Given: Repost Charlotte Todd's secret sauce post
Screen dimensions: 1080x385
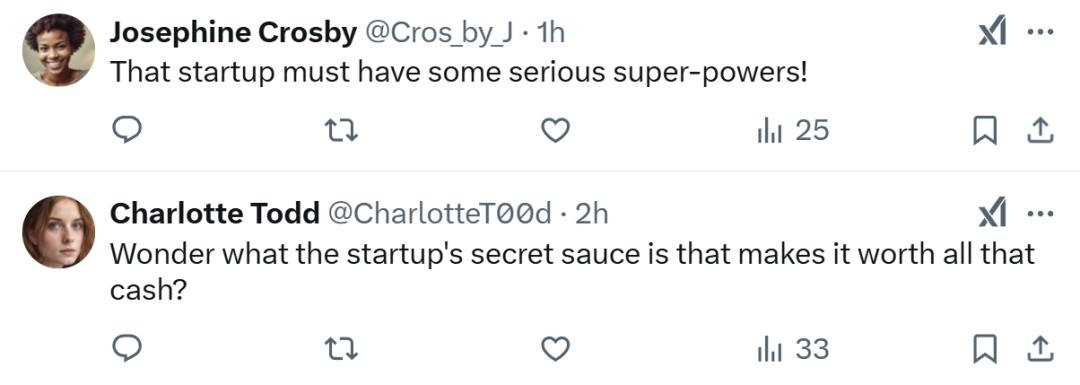Looking at the screenshot, I should (342, 349).
